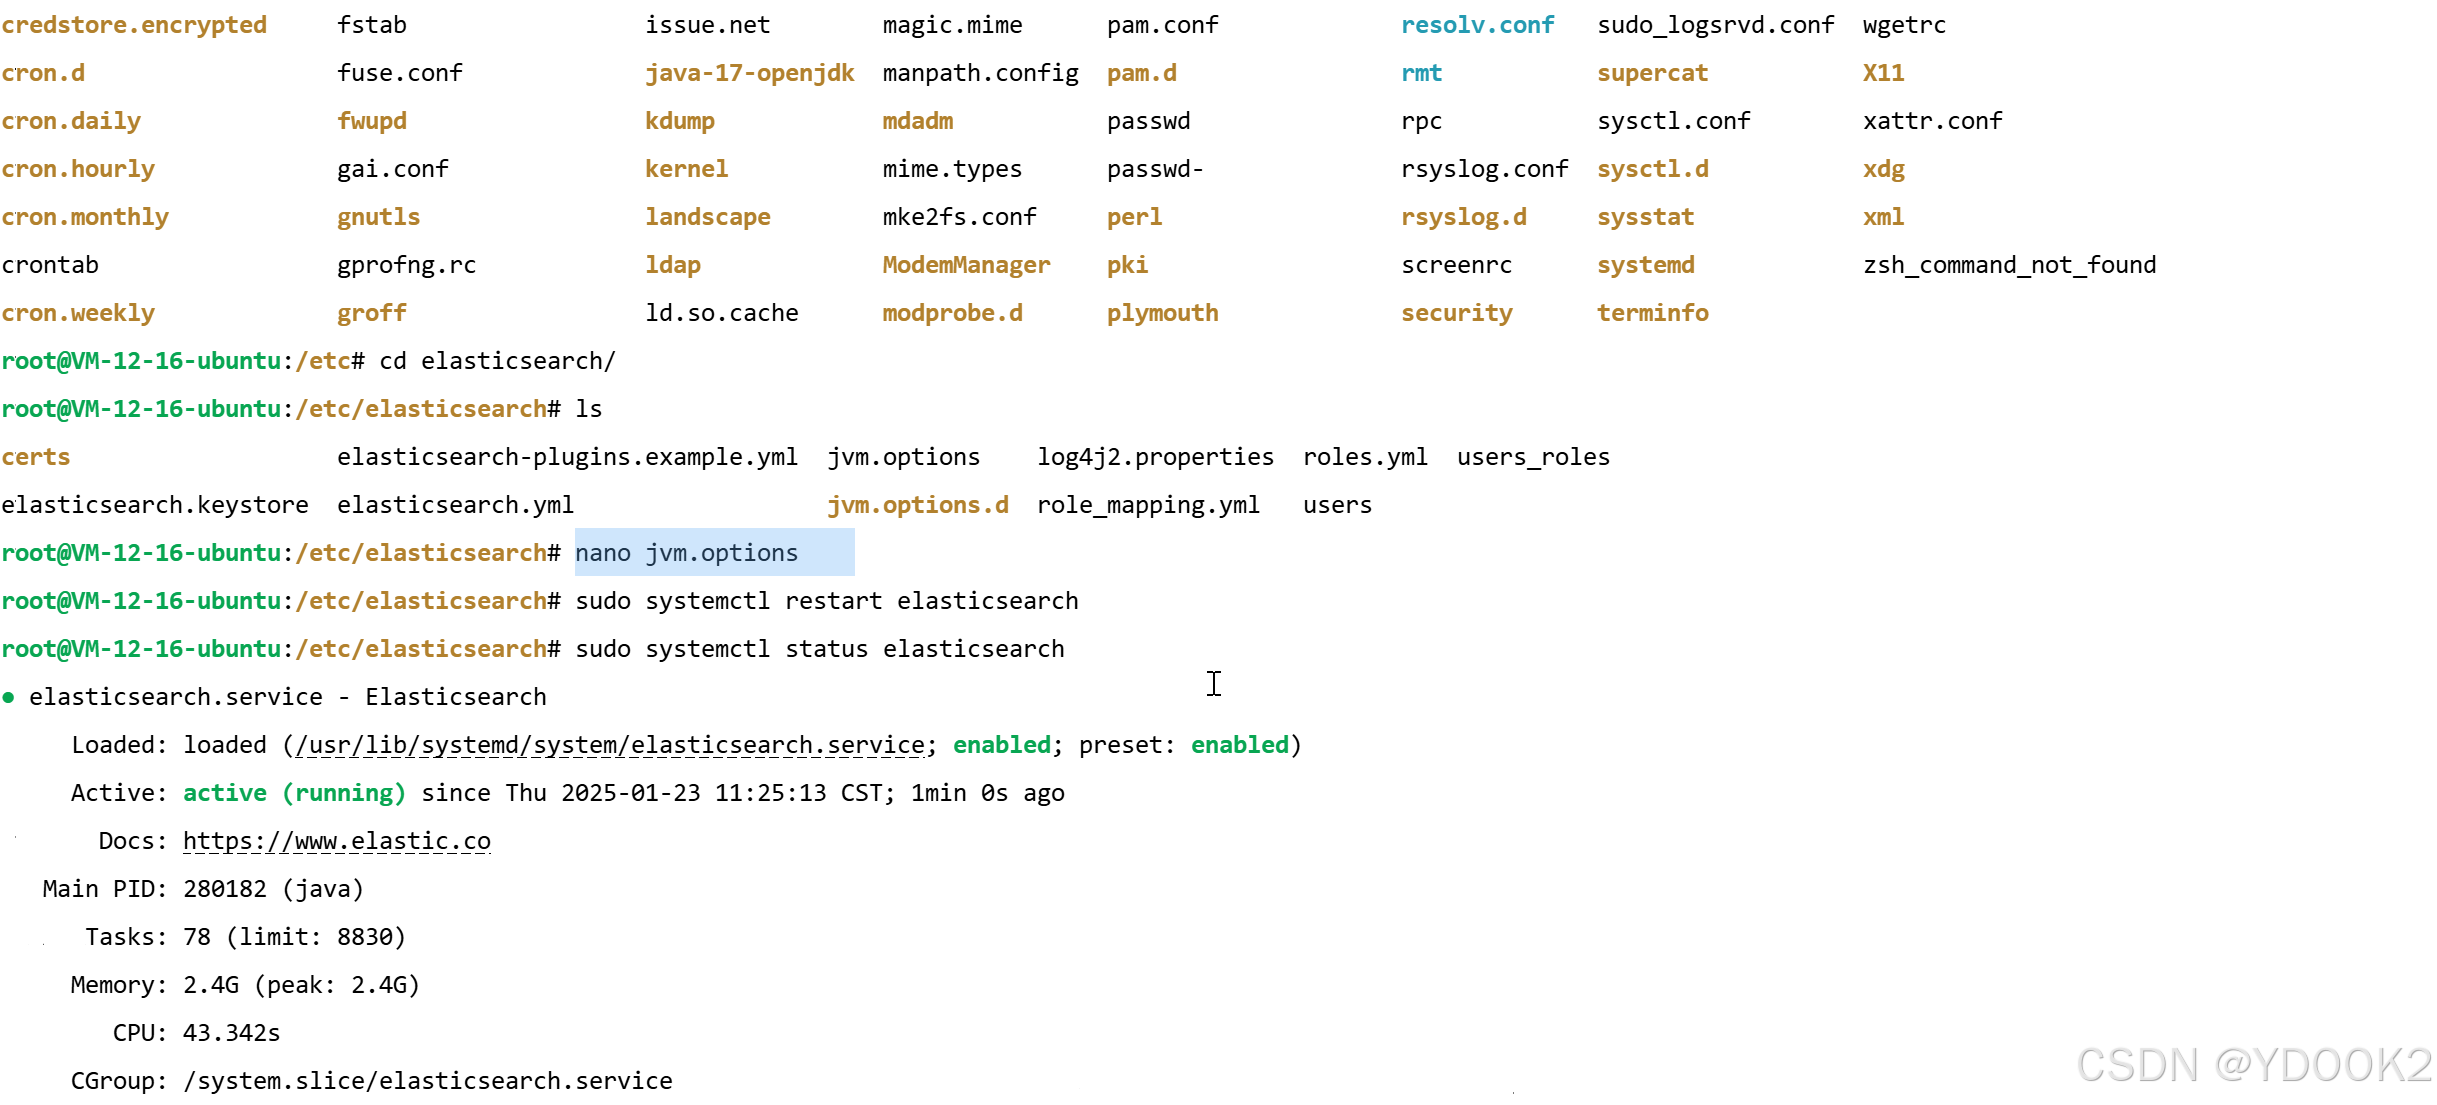
Task: Select the jvm.options.d directory name
Action: 918,505
